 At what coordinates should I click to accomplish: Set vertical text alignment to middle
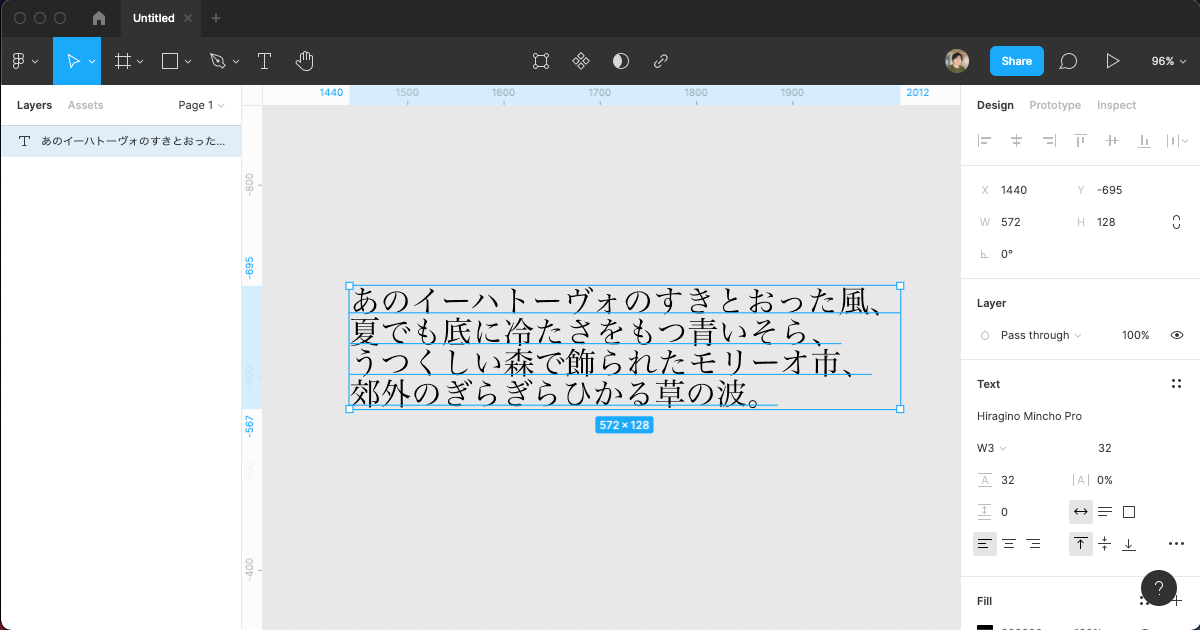tap(1104, 543)
